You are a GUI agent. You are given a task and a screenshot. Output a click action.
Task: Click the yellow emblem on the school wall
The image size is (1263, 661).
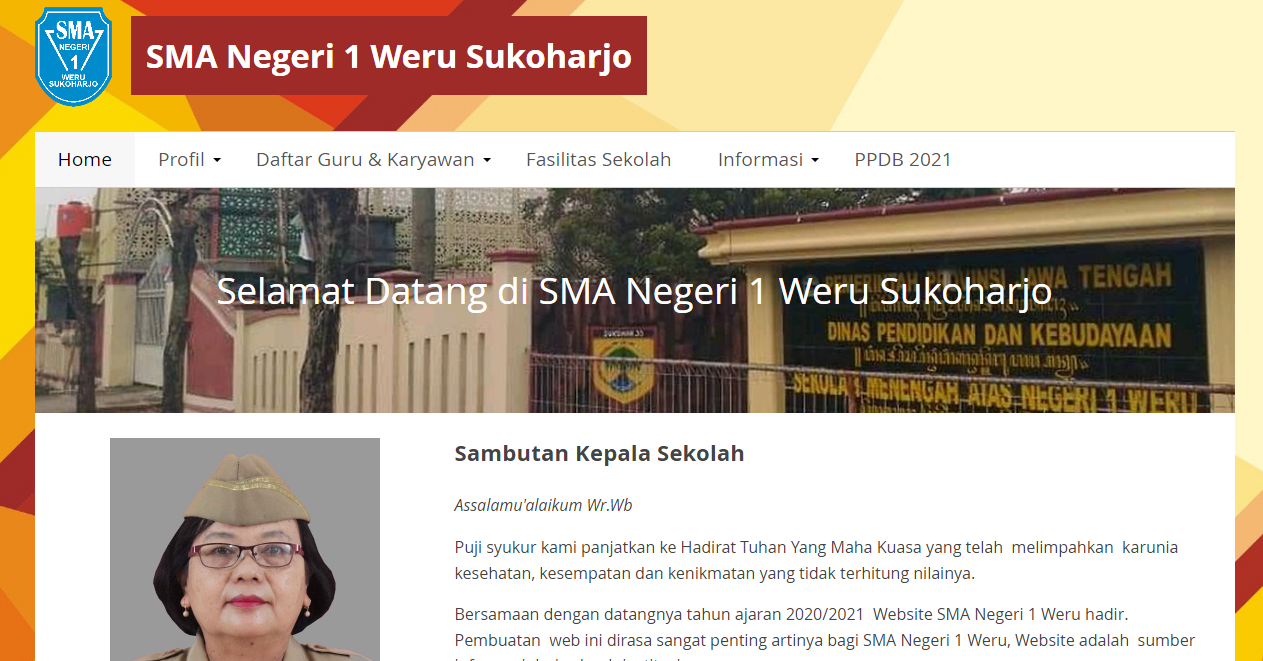pyautogui.click(x=622, y=366)
